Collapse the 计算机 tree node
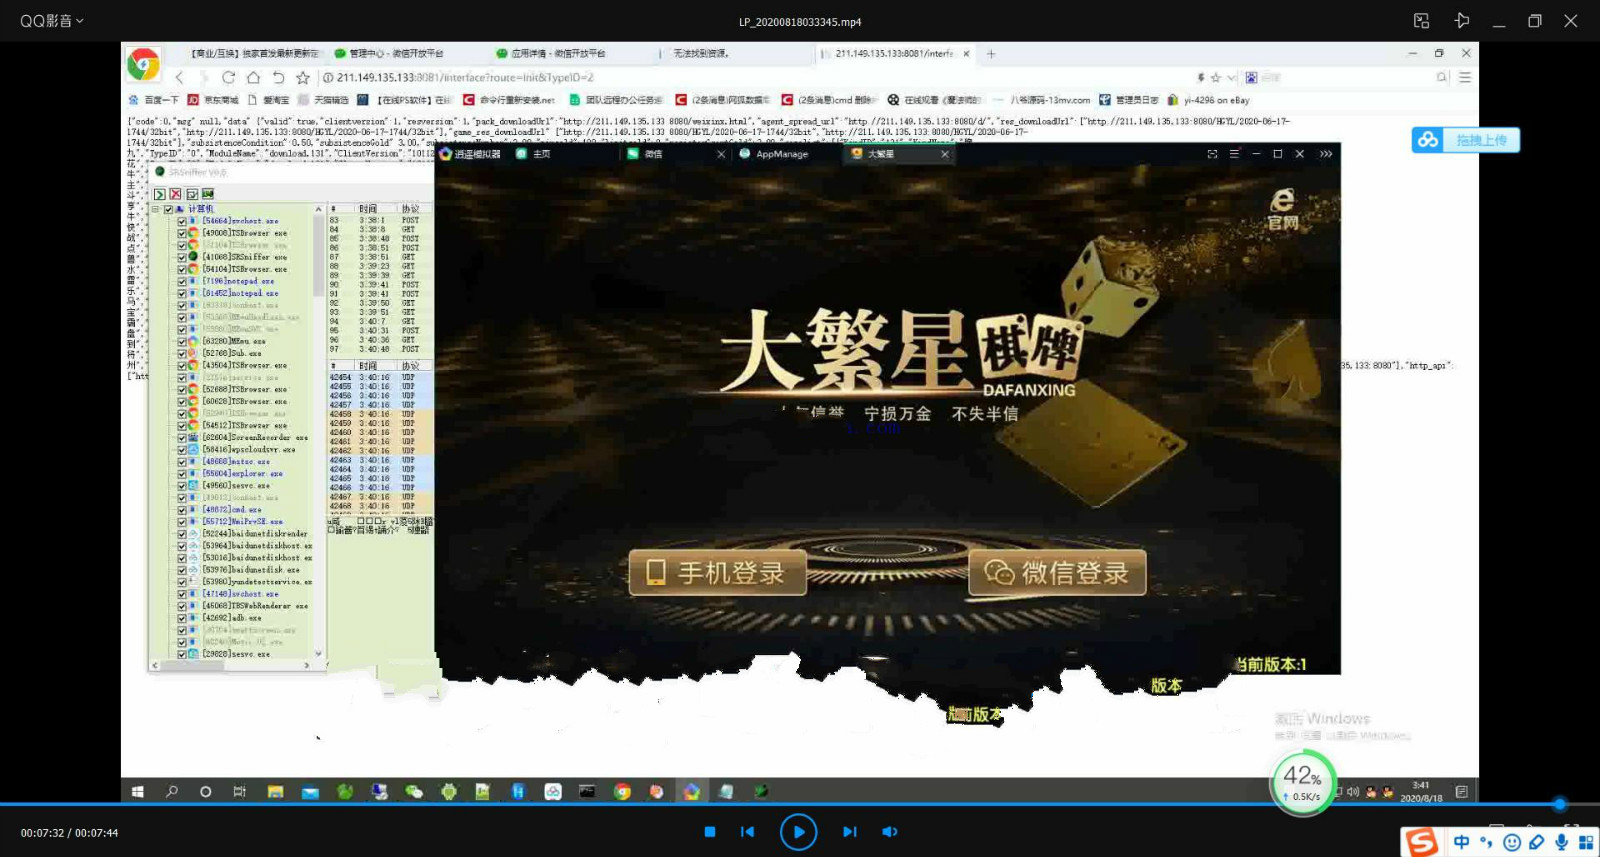Screen dimensions: 1600x857 click(x=155, y=209)
